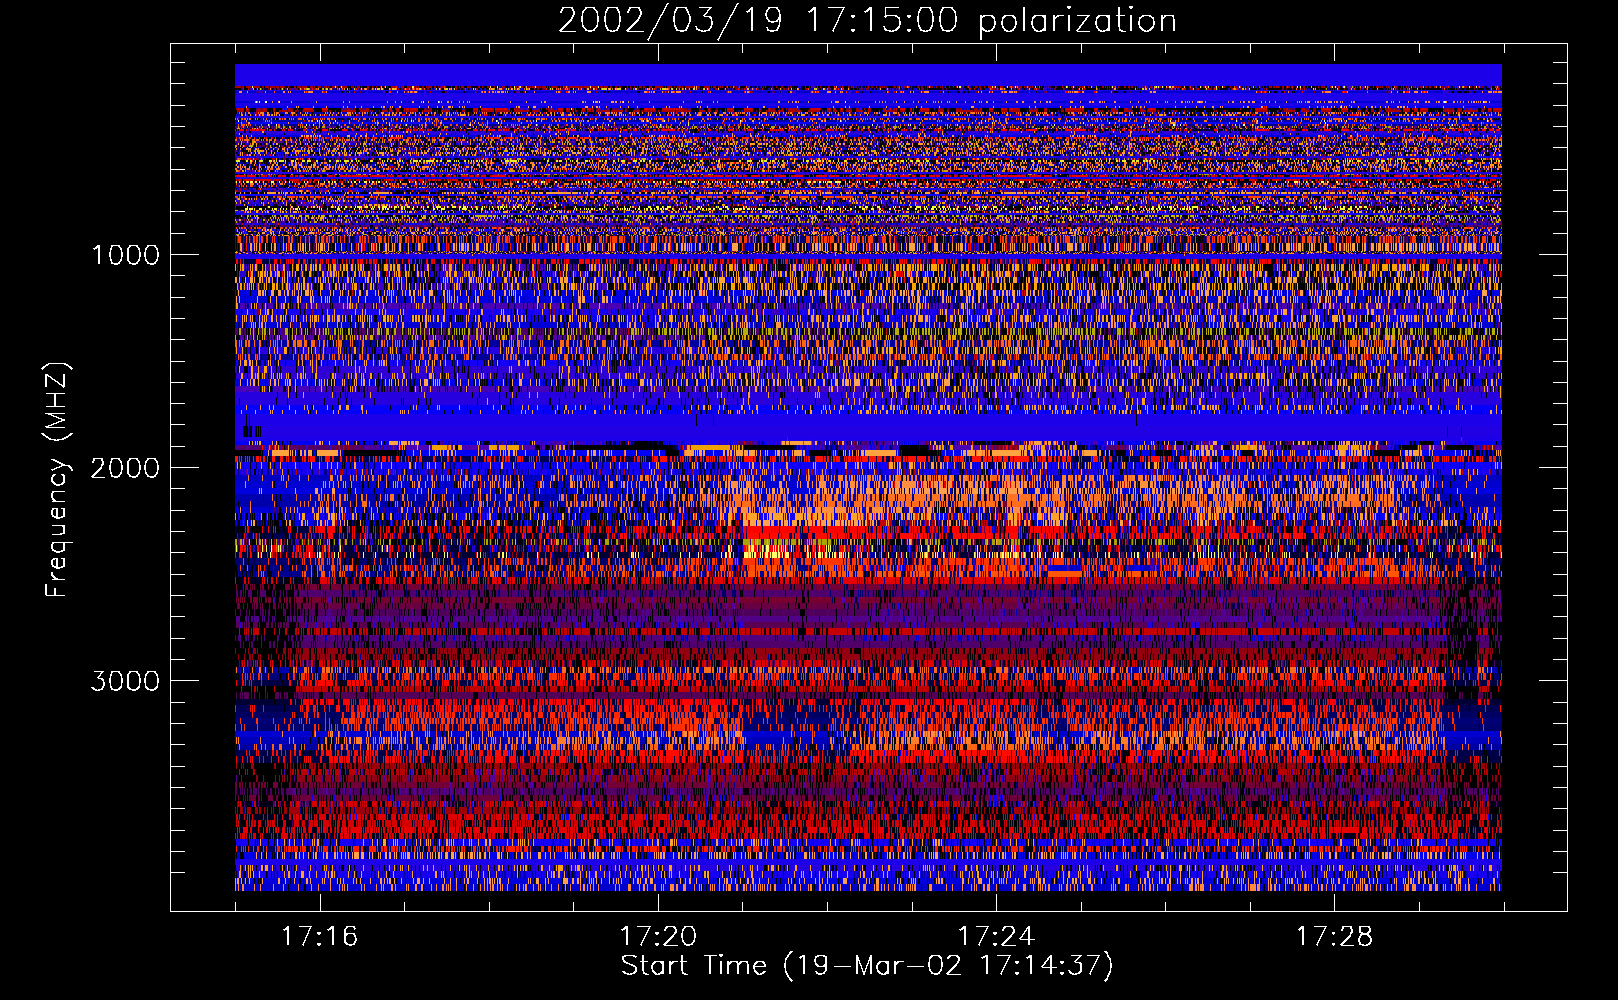Select the 'Start Time (19-Mar-02 17:14:37)' axis label
Image resolution: width=1618 pixels, height=1000 pixels.
(x=867, y=966)
